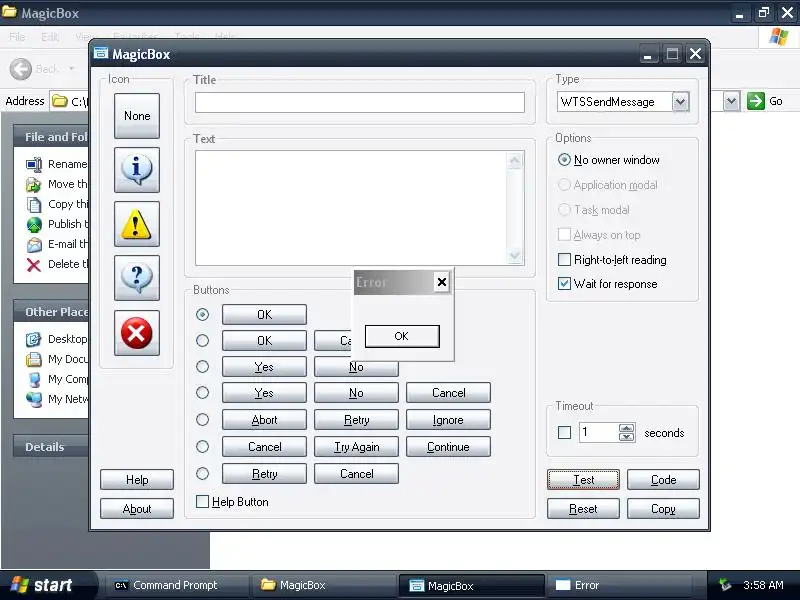The image size is (800, 600).
Task: Click OK in the Error dialog
Action: [402, 336]
